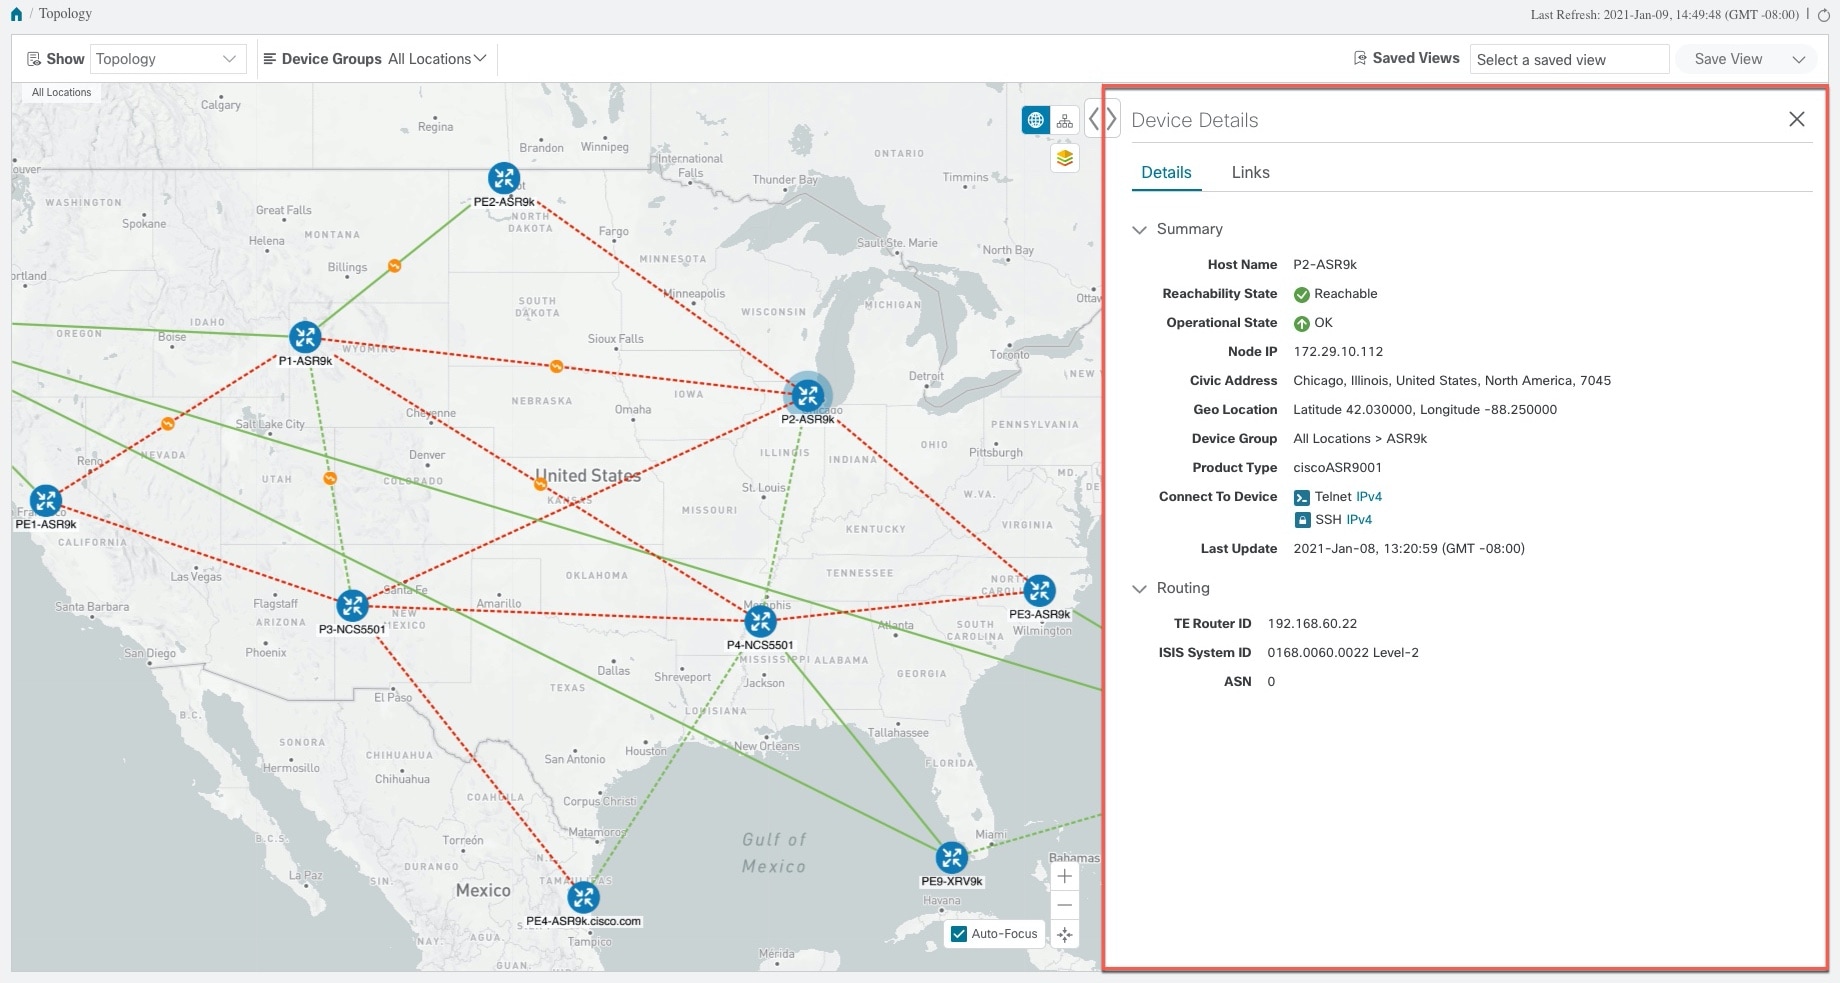Select the Details tab
Screen dimensions: 1840x983
tap(1166, 172)
